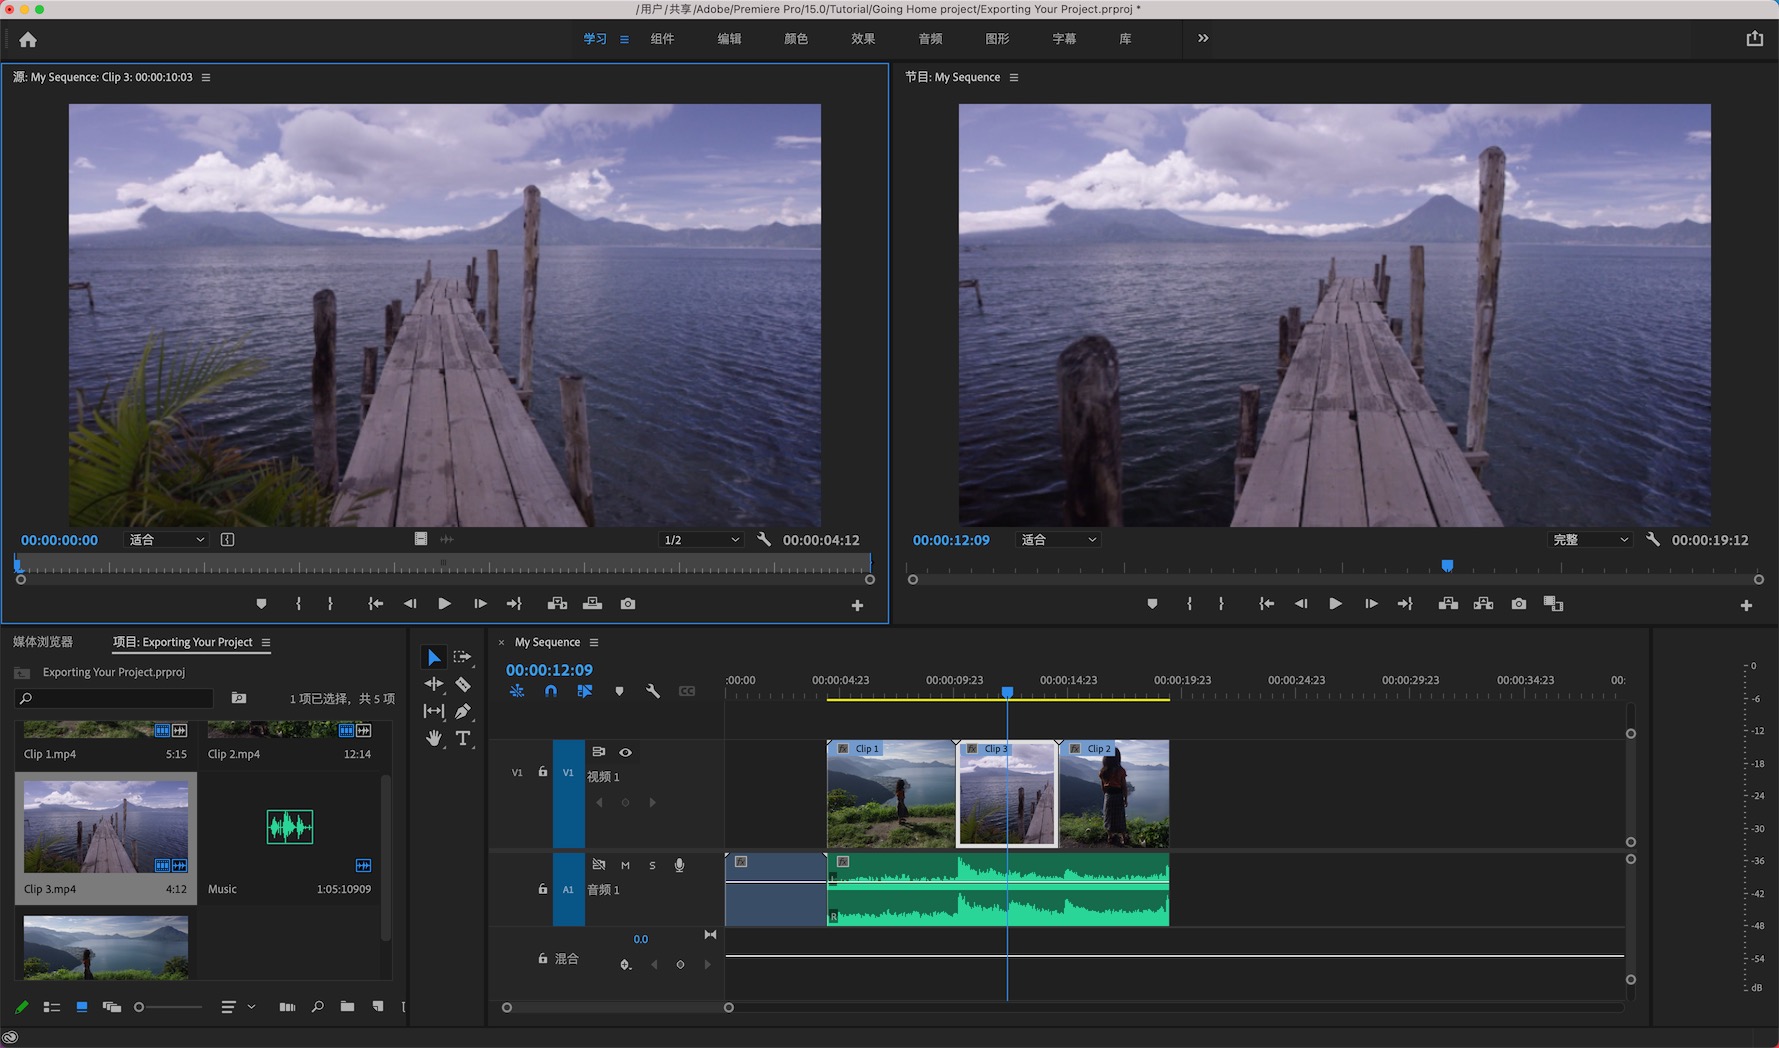Open Program monitor button editor plus
The width and height of the screenshot is (1779, 1048).
point(1746,605)
